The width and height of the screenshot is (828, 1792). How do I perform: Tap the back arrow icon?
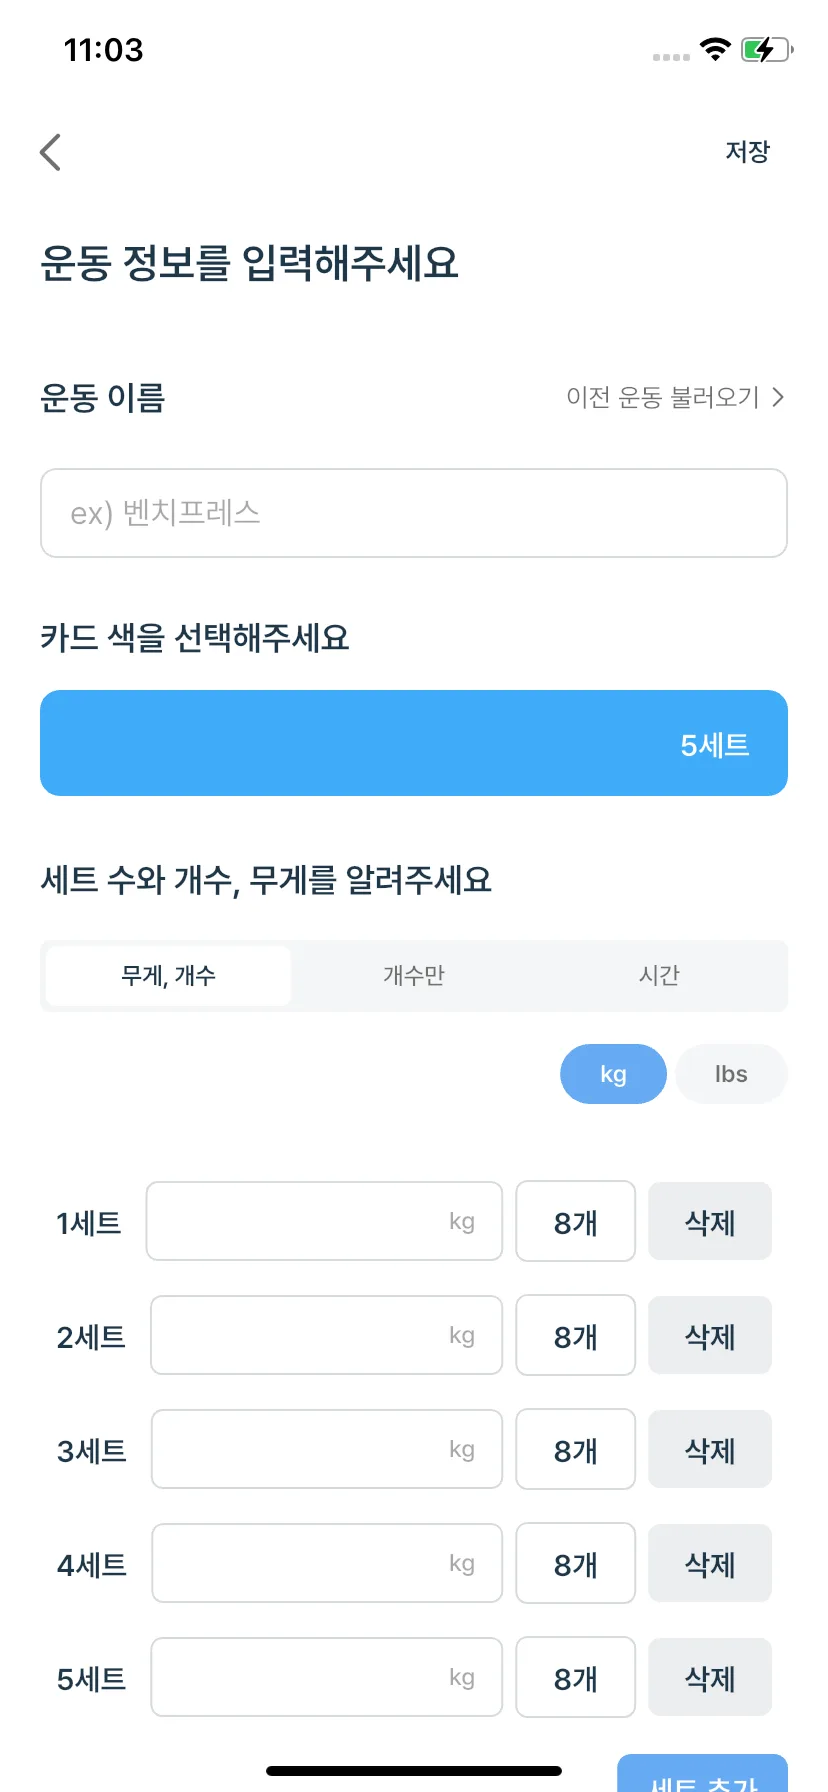point(50,152)
